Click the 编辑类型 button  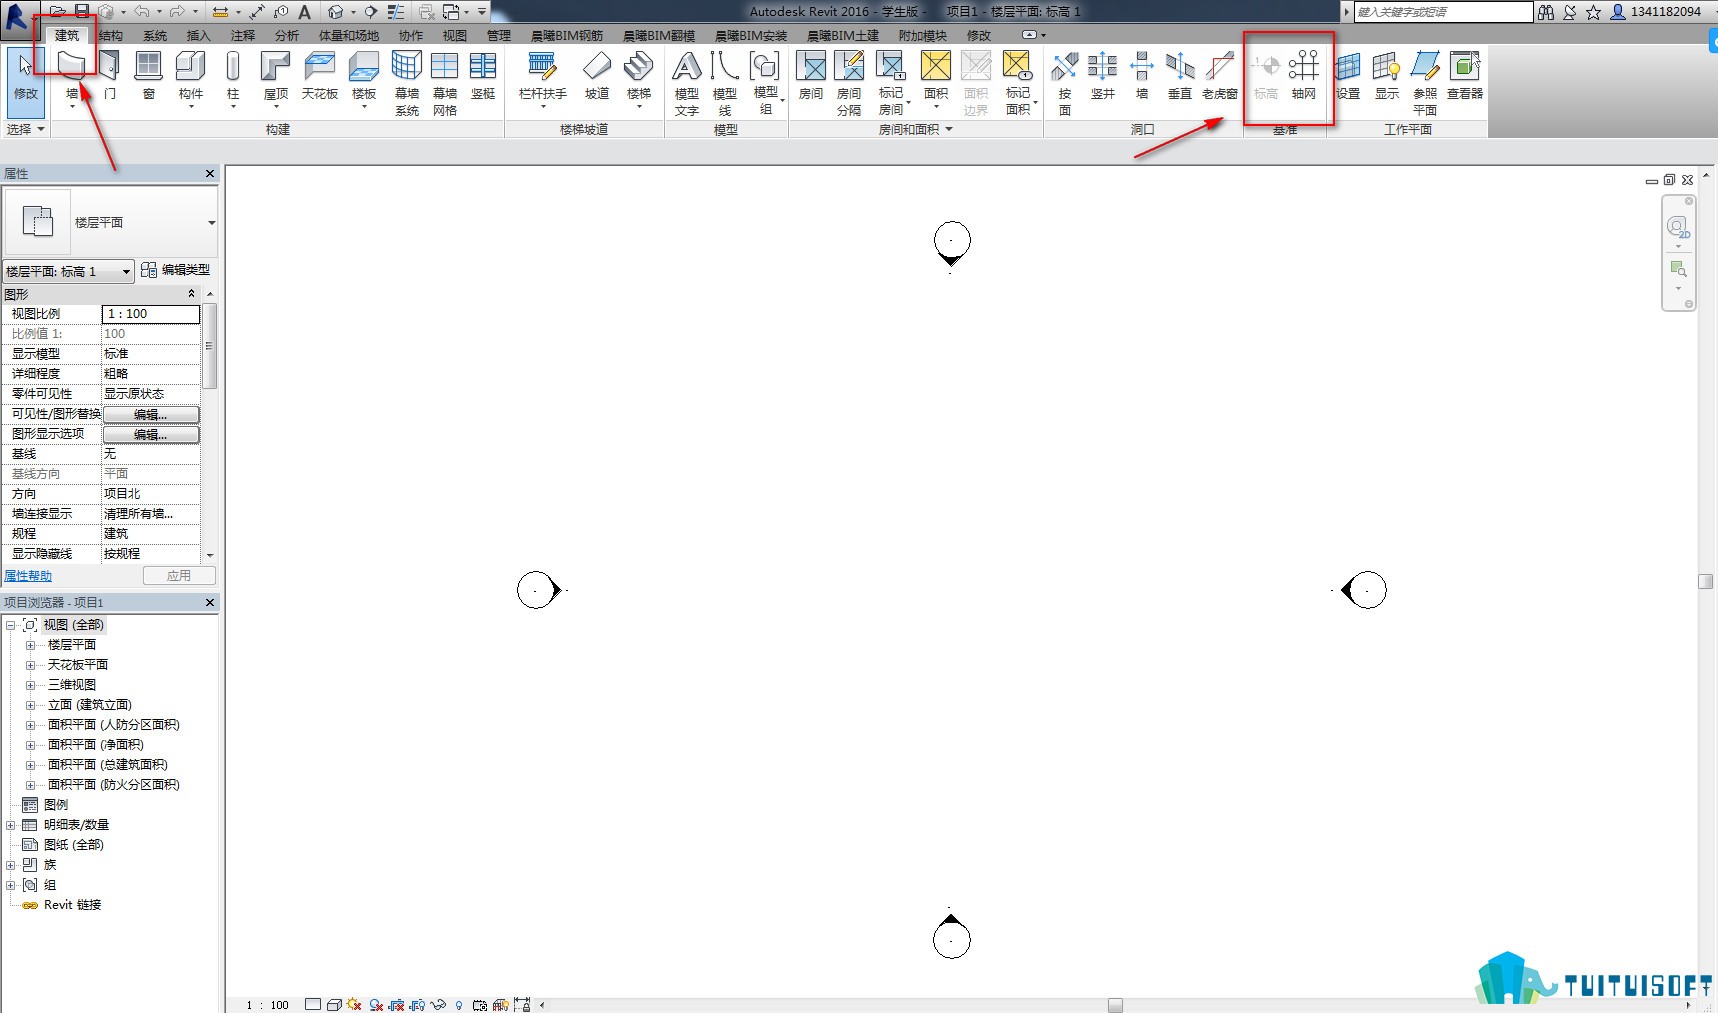coord(176,270)
